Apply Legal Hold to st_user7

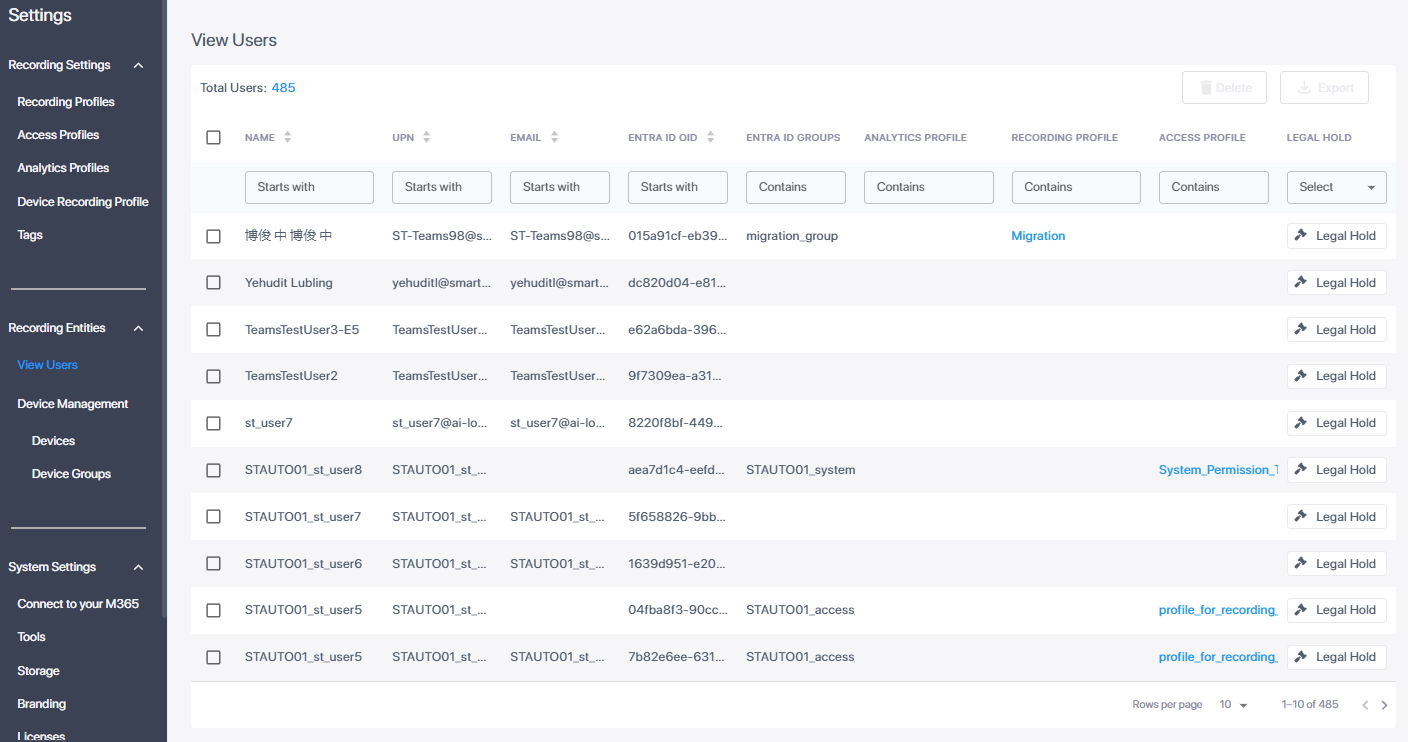[1336, 423]
